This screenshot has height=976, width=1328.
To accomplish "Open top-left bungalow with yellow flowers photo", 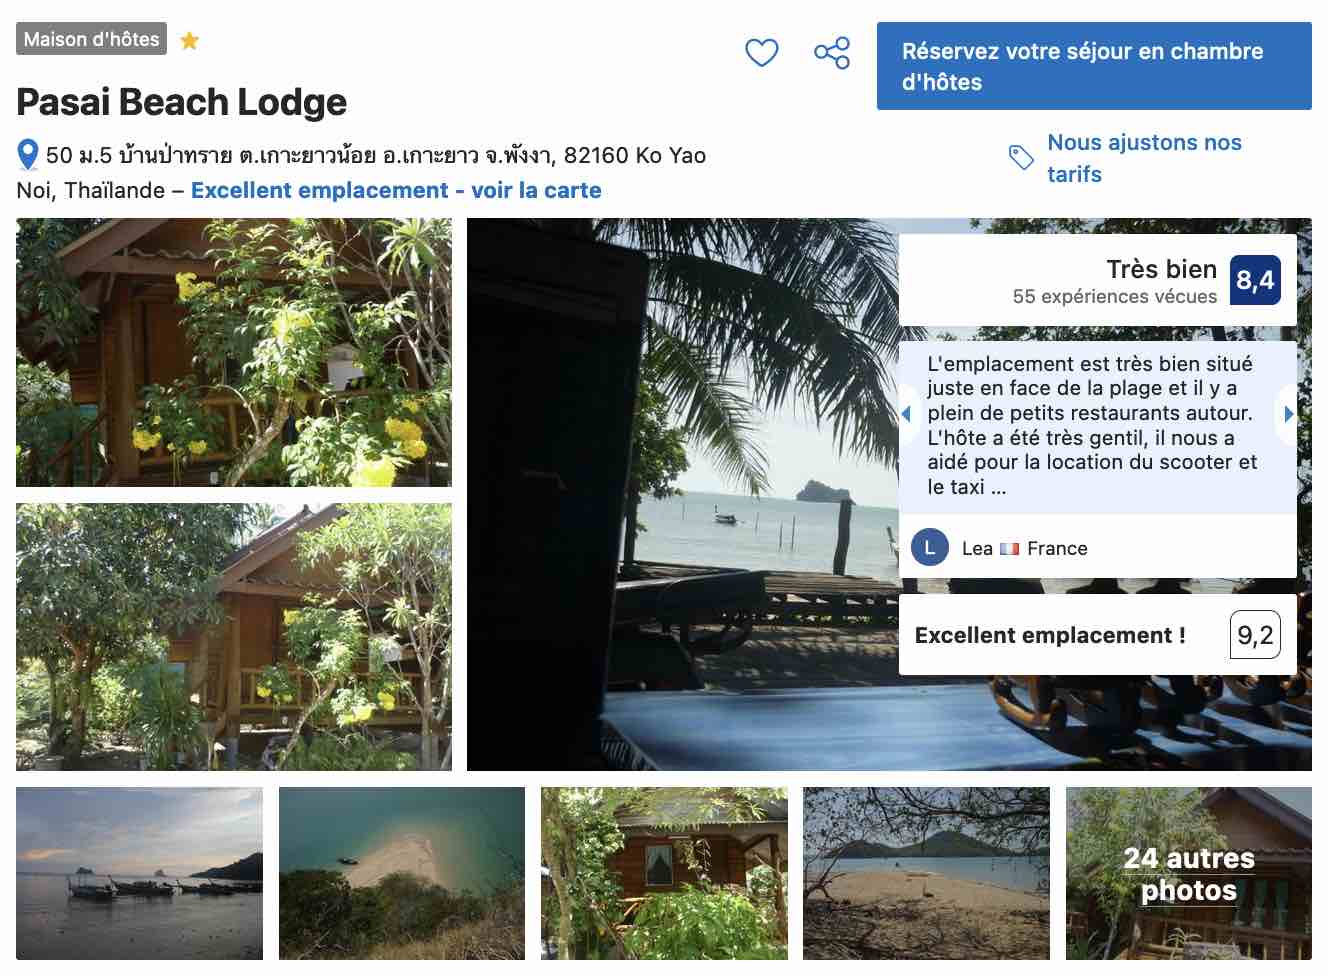I will [x=234, y=352].
